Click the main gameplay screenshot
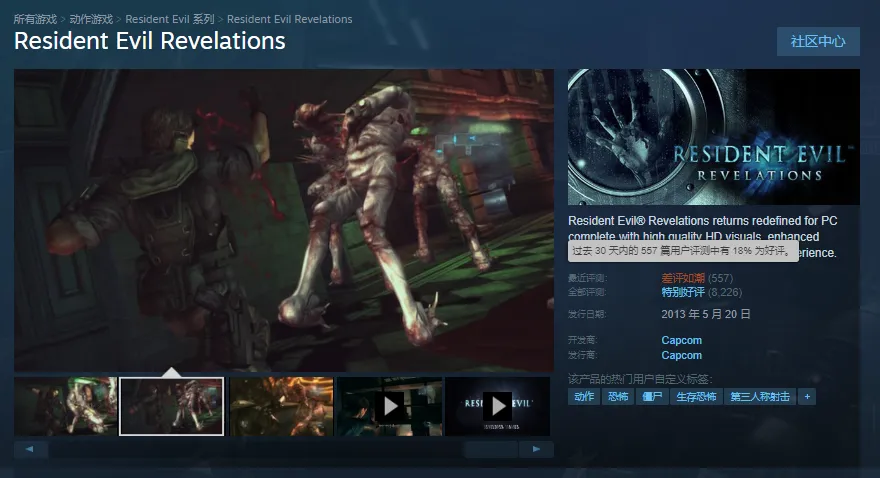This screenshot has height=478, width=880. point(283,220)
